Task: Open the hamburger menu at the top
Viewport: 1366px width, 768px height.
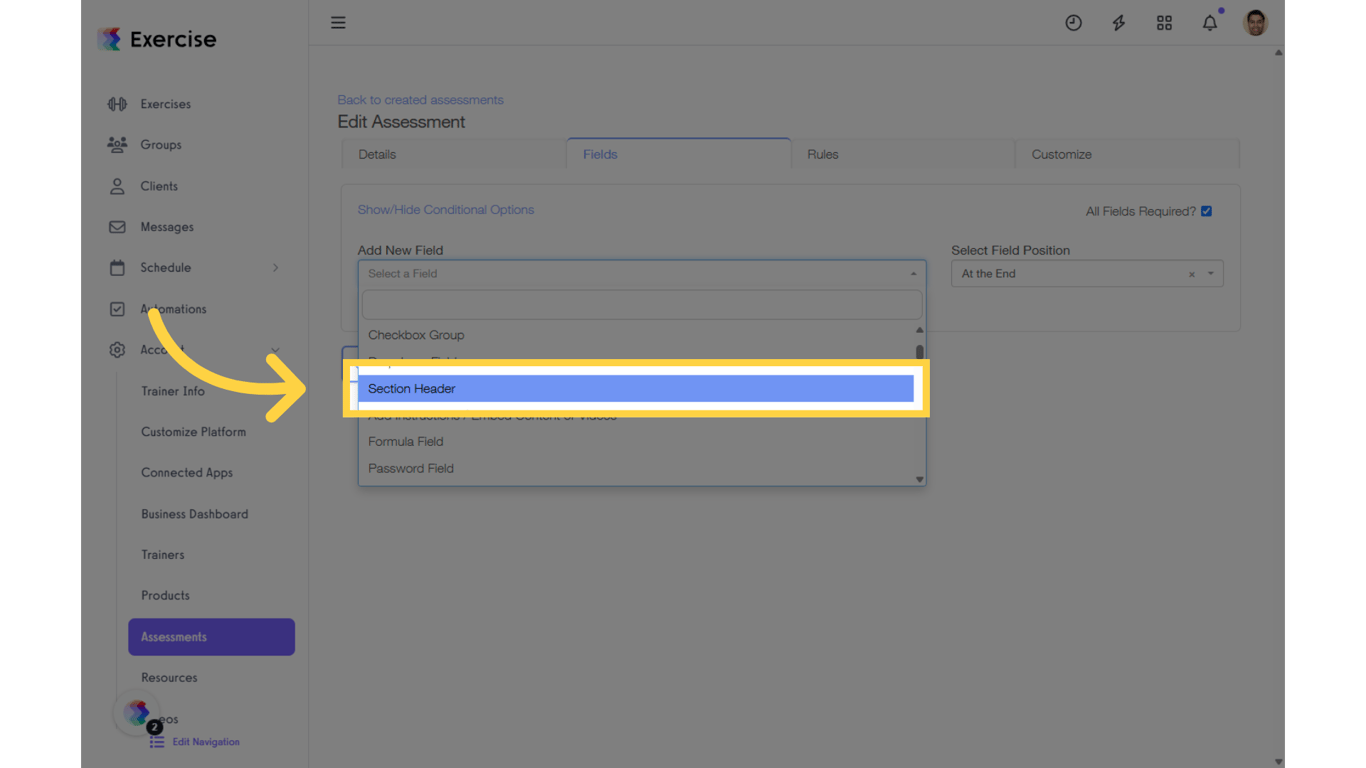Action: [x=338, y=22]
